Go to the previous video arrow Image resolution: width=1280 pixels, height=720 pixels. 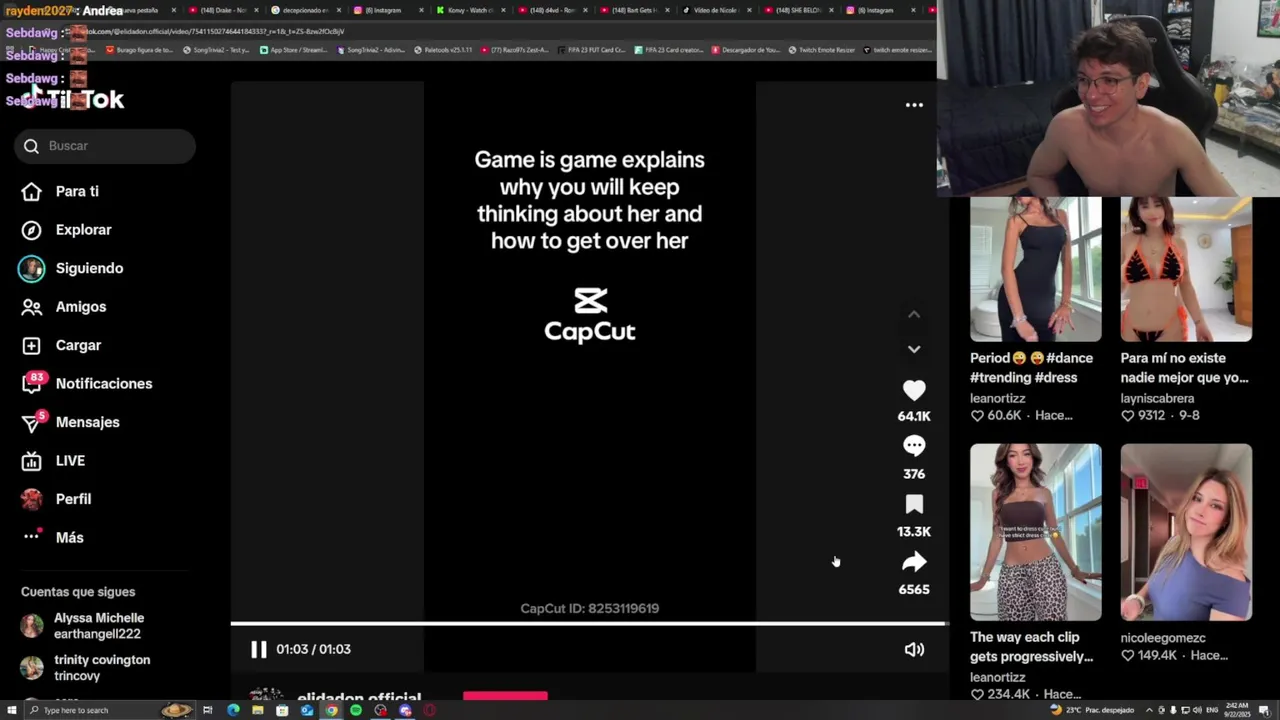914,314
